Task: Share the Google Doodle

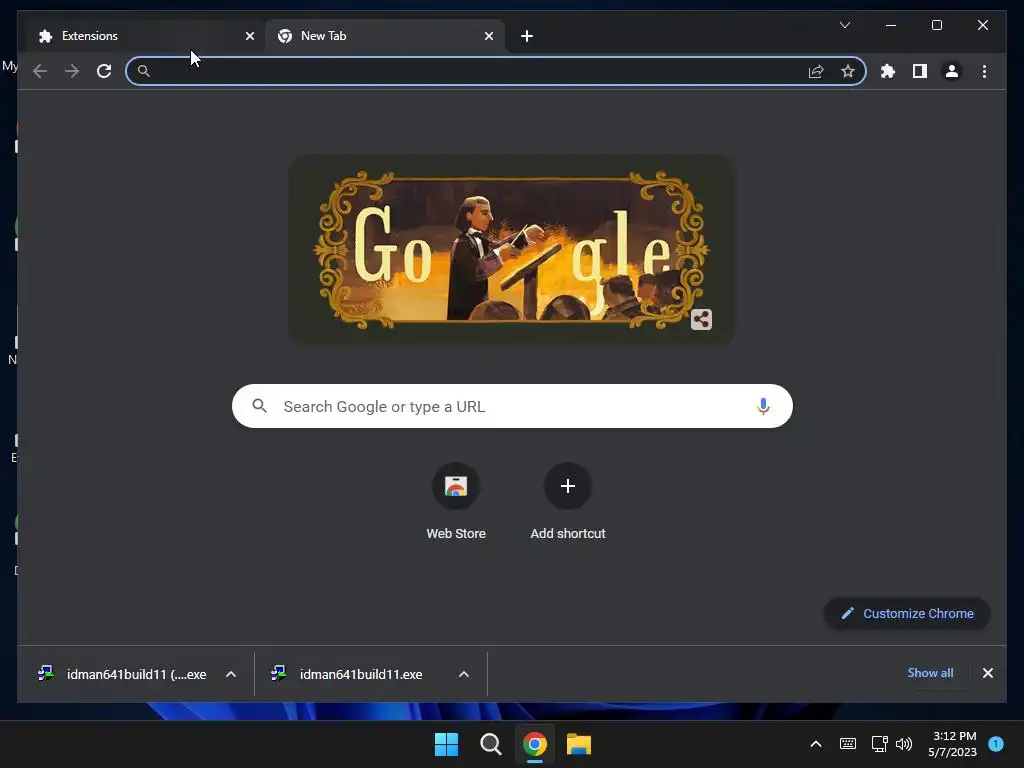Action: click(701, 319)
